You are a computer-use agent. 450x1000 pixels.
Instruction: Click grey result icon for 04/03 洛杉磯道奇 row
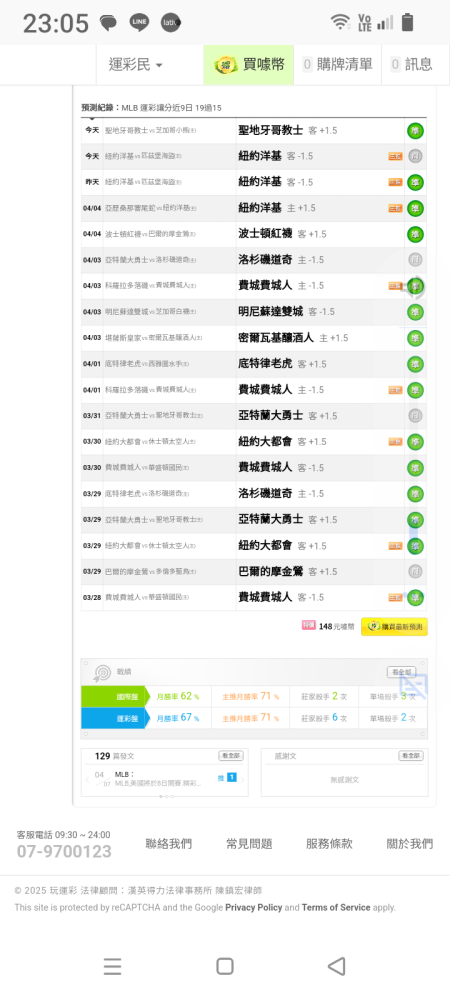pos(416,260)
